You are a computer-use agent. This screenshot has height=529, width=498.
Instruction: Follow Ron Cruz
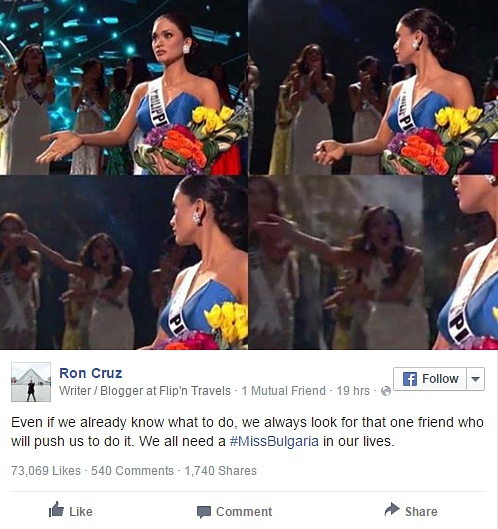(430, 379)
